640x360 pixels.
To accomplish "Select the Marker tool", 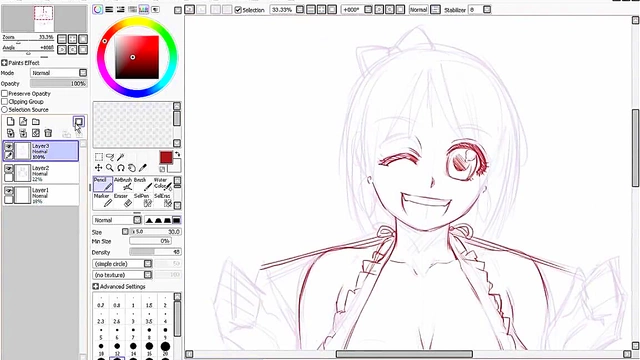I will point(103,200).
